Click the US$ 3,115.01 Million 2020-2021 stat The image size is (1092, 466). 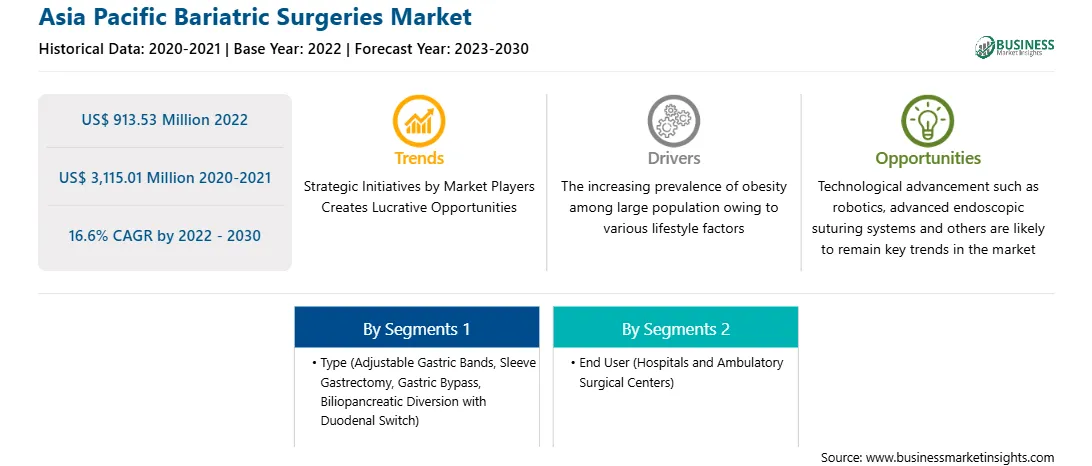(164, 178)
